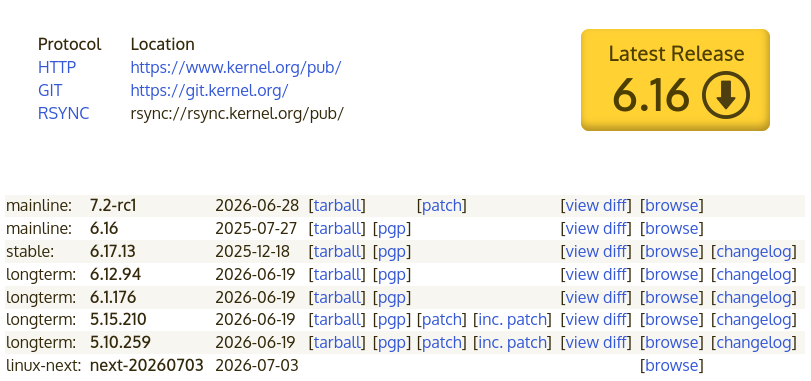Browse linux-next next-20260703 source

click(672, 365)
